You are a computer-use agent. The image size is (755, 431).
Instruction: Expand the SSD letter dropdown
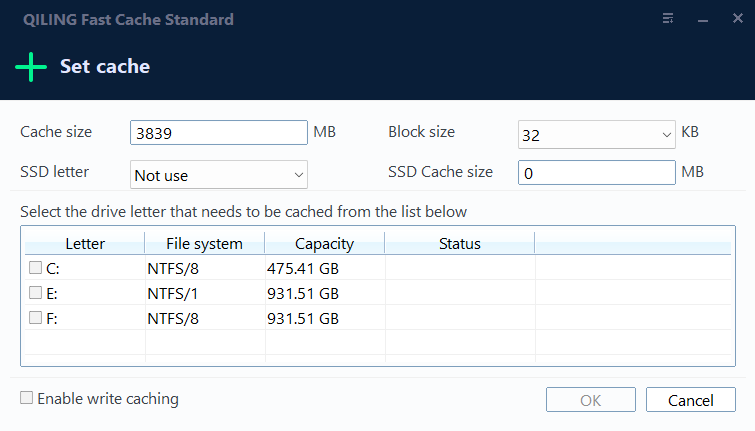(219, 174)
